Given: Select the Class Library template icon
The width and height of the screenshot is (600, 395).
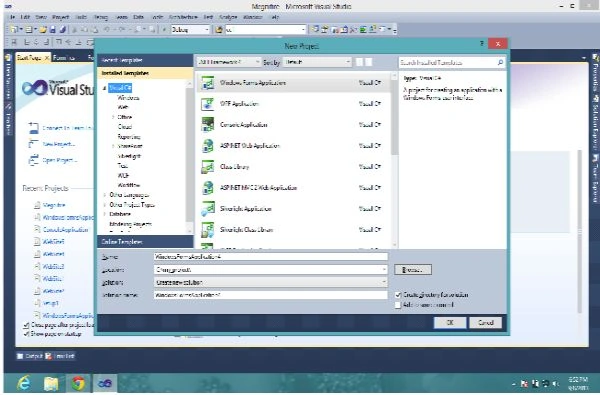Looking at the screenshot, I should 207,167.
